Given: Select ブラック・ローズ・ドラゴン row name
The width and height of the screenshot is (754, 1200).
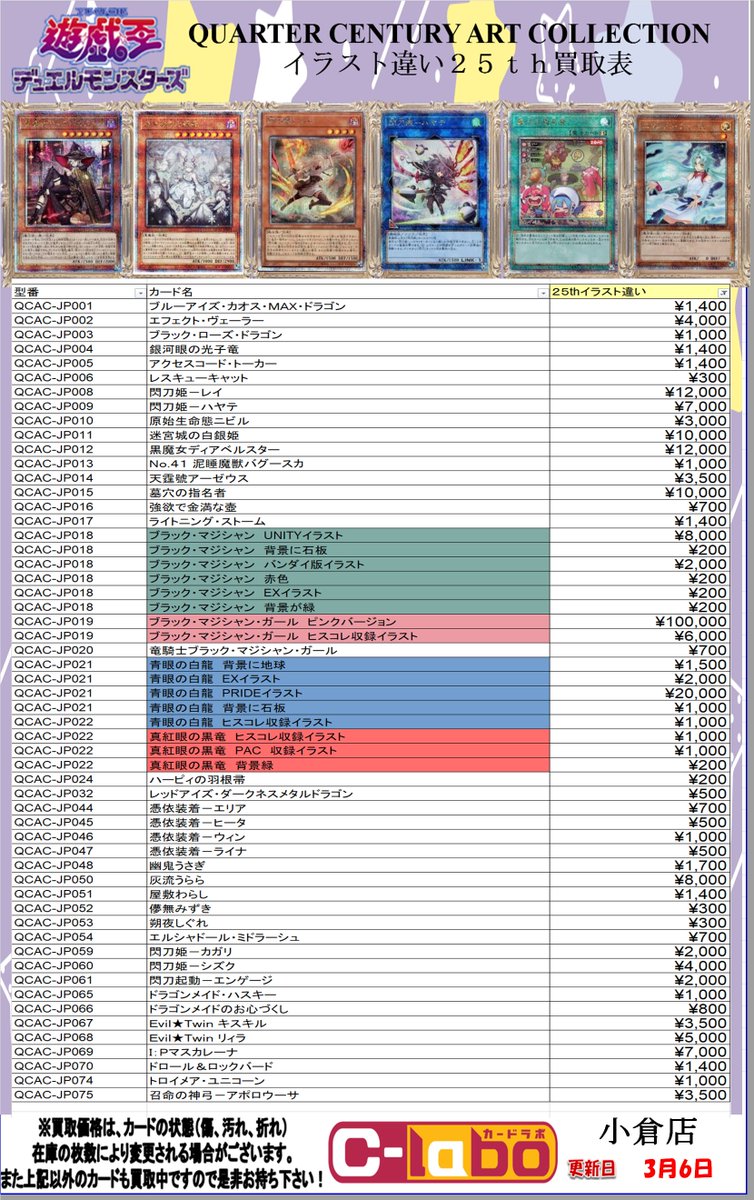Looking at the screenshot, I should [215, 334].
